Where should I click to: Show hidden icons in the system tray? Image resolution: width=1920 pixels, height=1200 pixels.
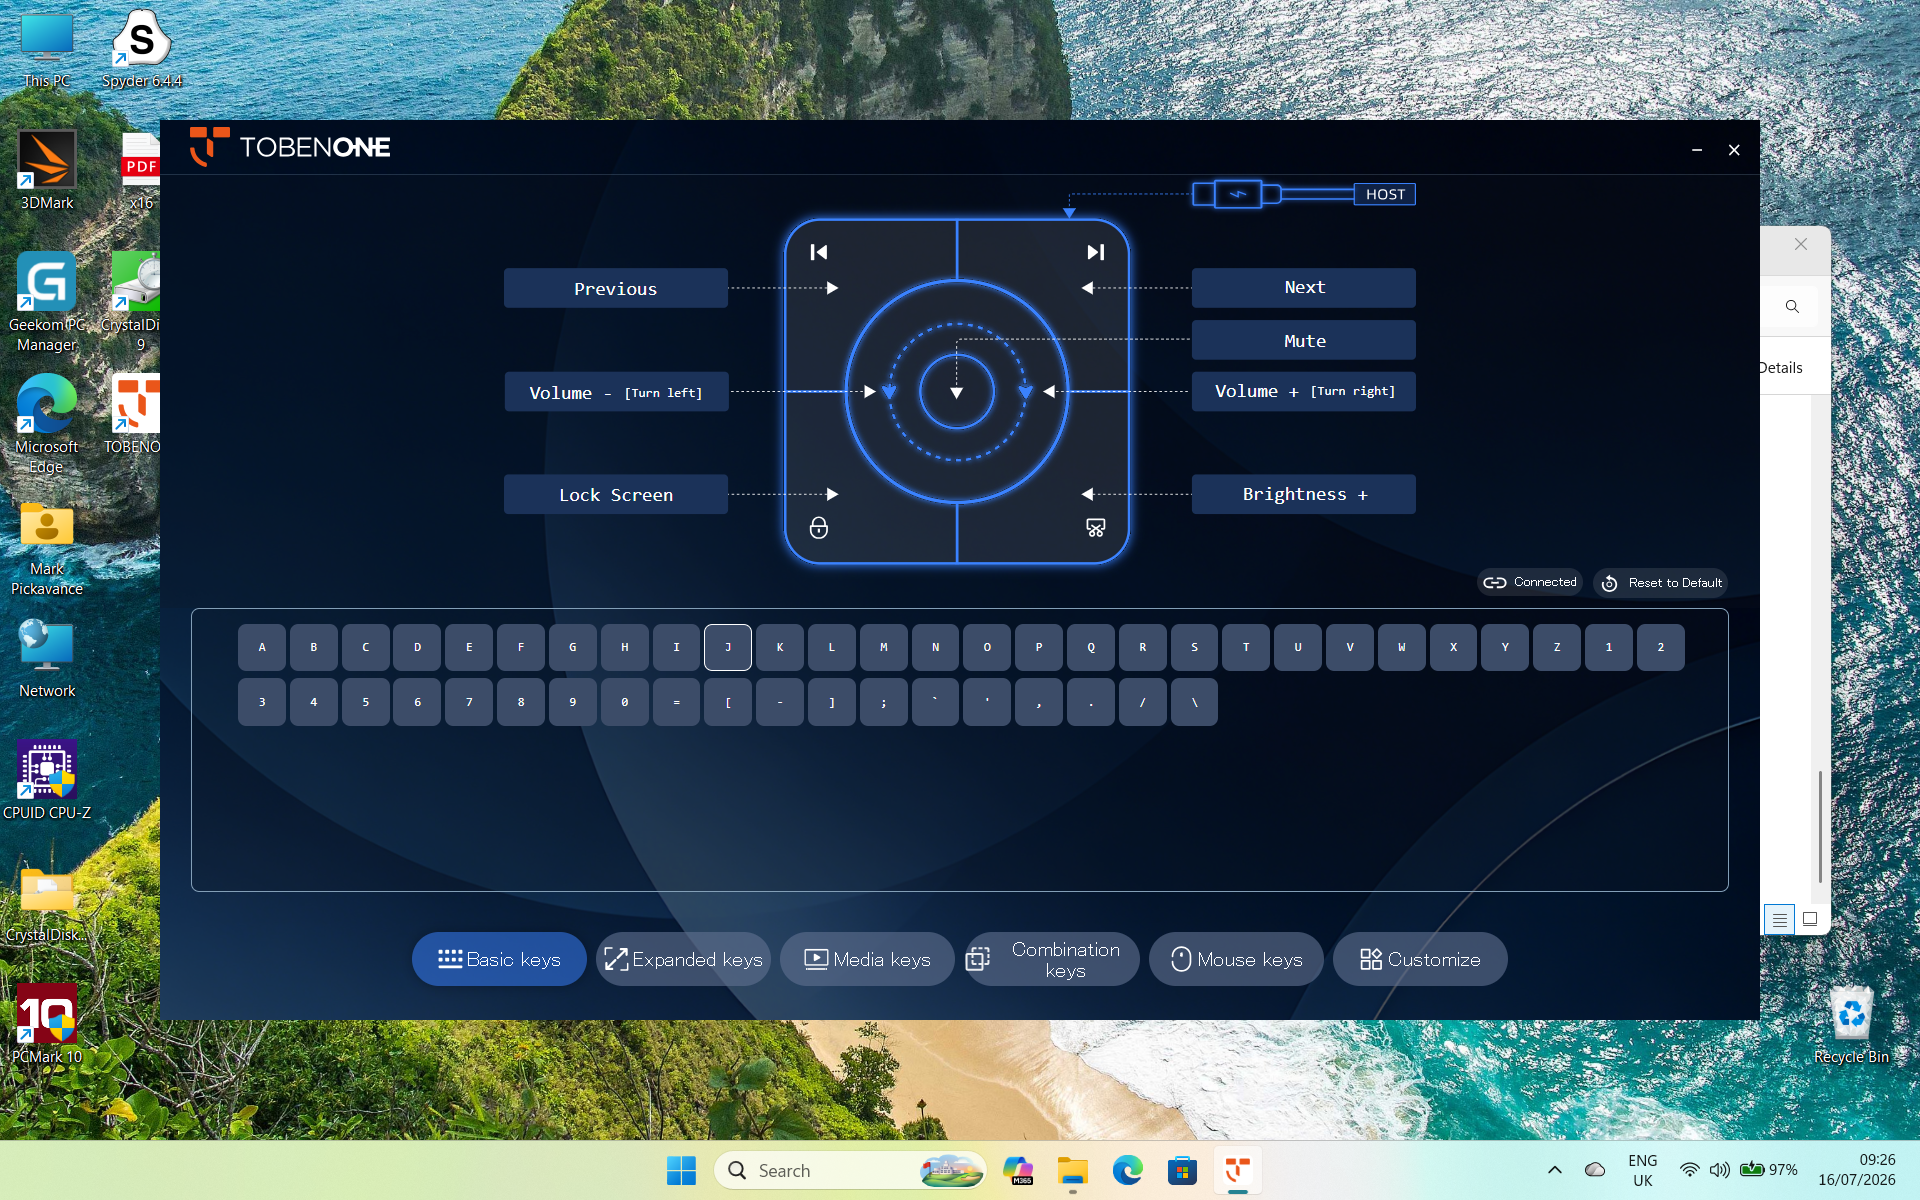pyautogui.click(x=1554, y=1170)
